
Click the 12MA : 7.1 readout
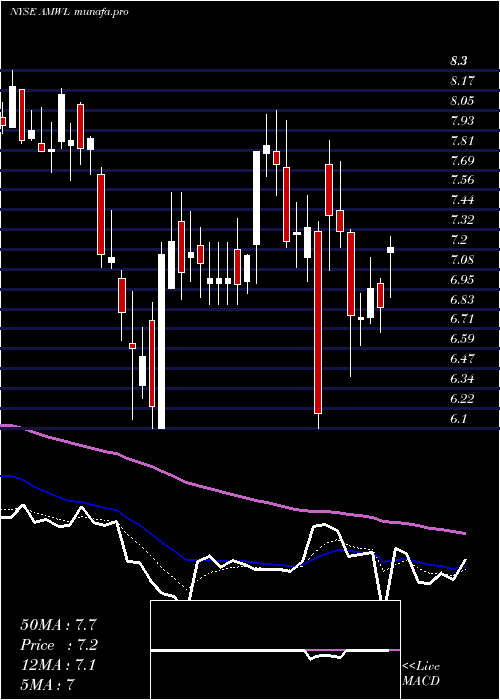tap(58, 665)
